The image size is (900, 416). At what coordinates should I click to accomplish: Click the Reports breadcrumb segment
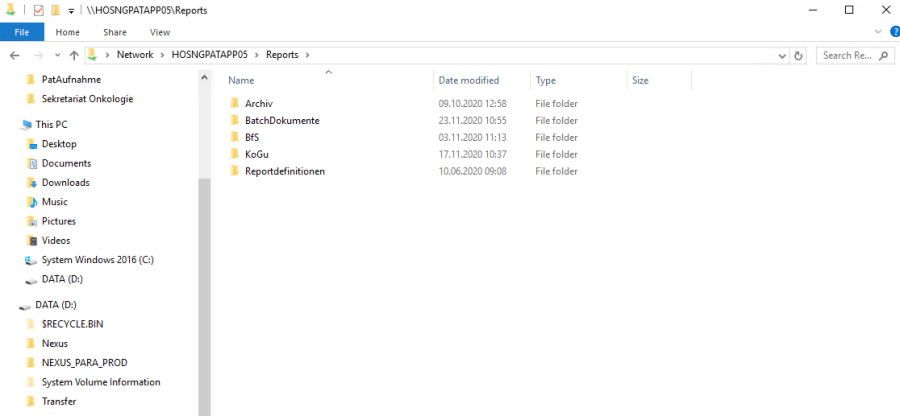pyautogui.click(x=282, y=55)
